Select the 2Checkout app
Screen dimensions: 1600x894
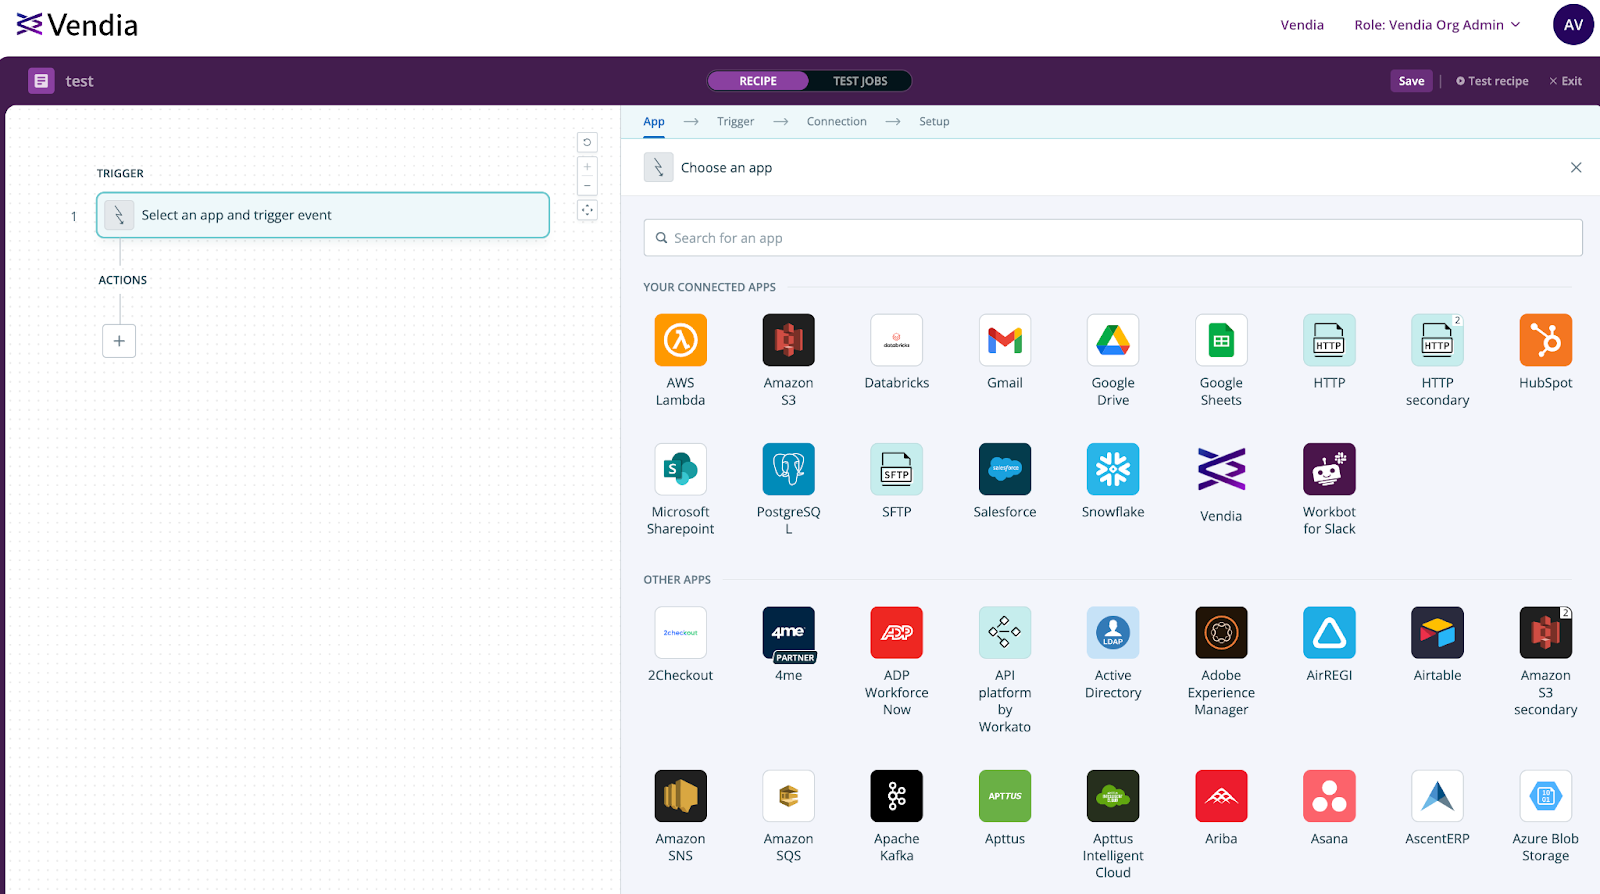680,632
